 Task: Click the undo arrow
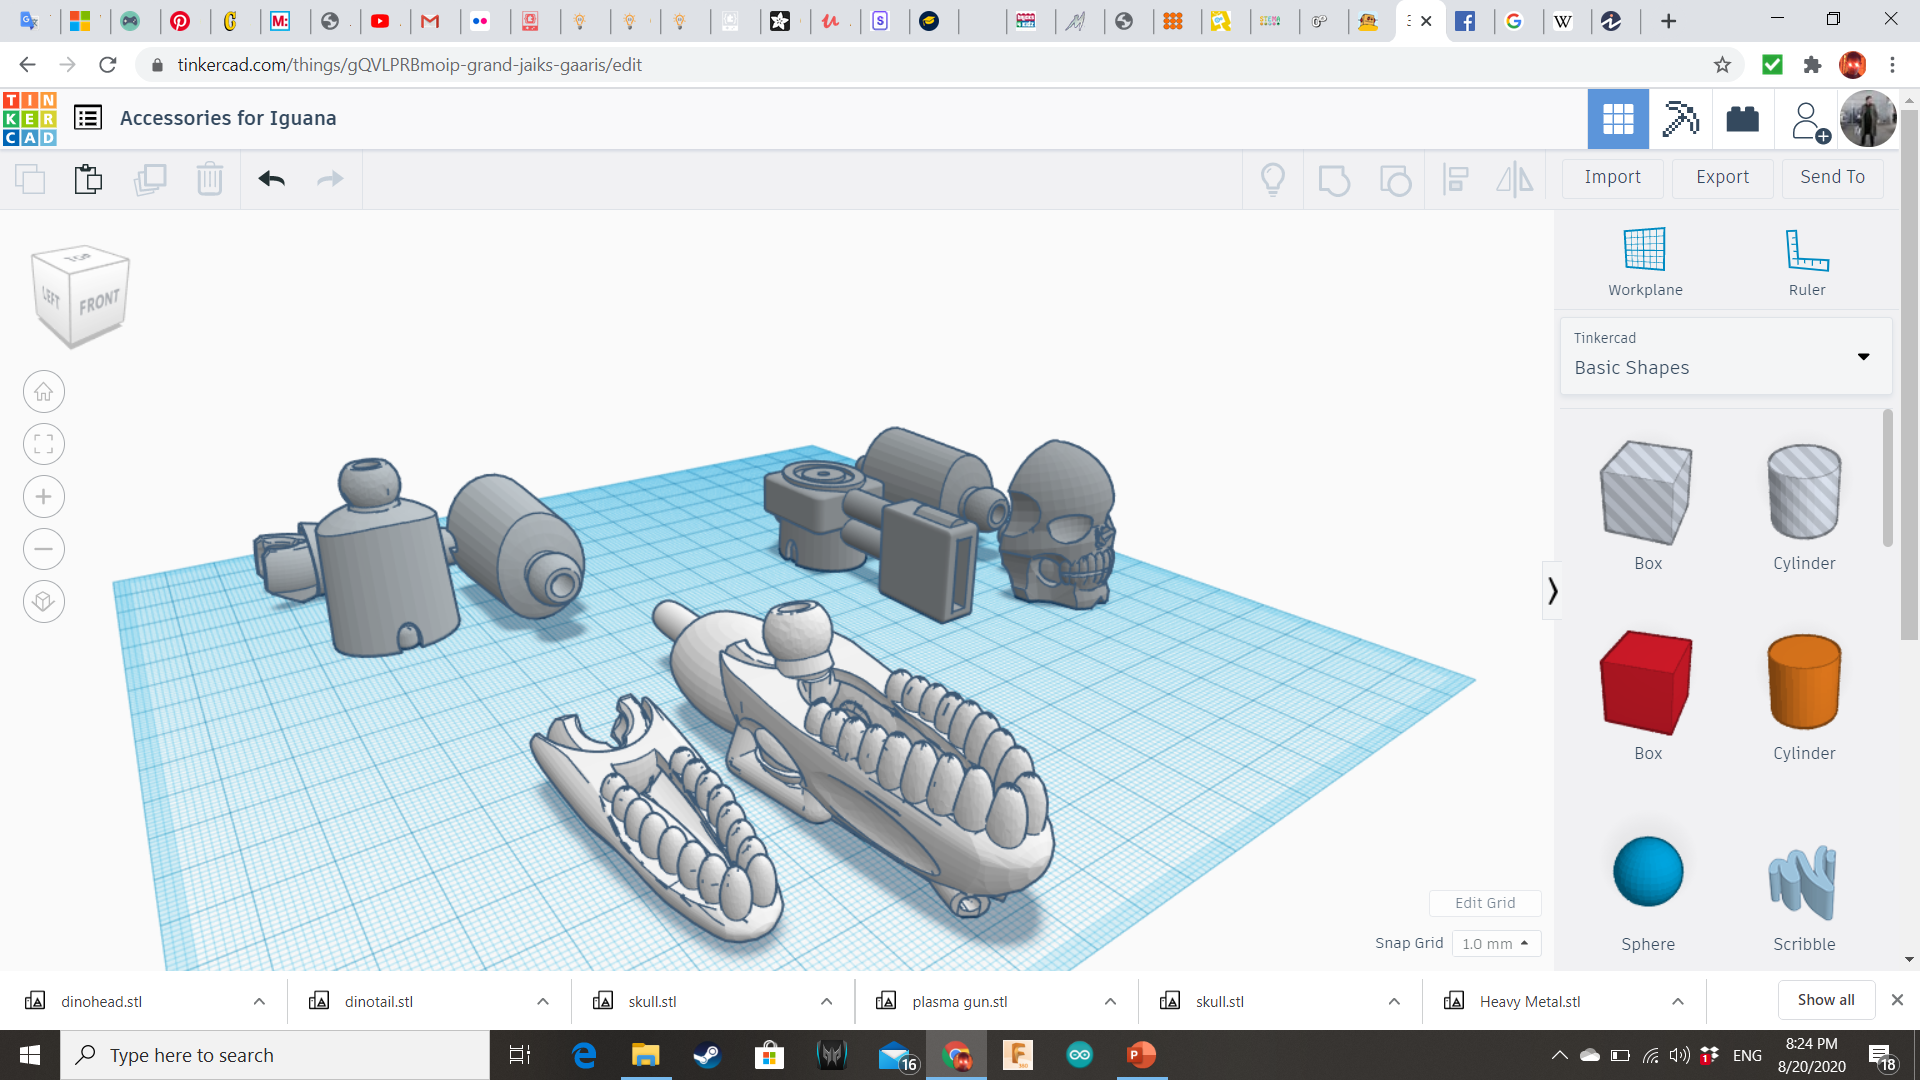click(271, 179)
